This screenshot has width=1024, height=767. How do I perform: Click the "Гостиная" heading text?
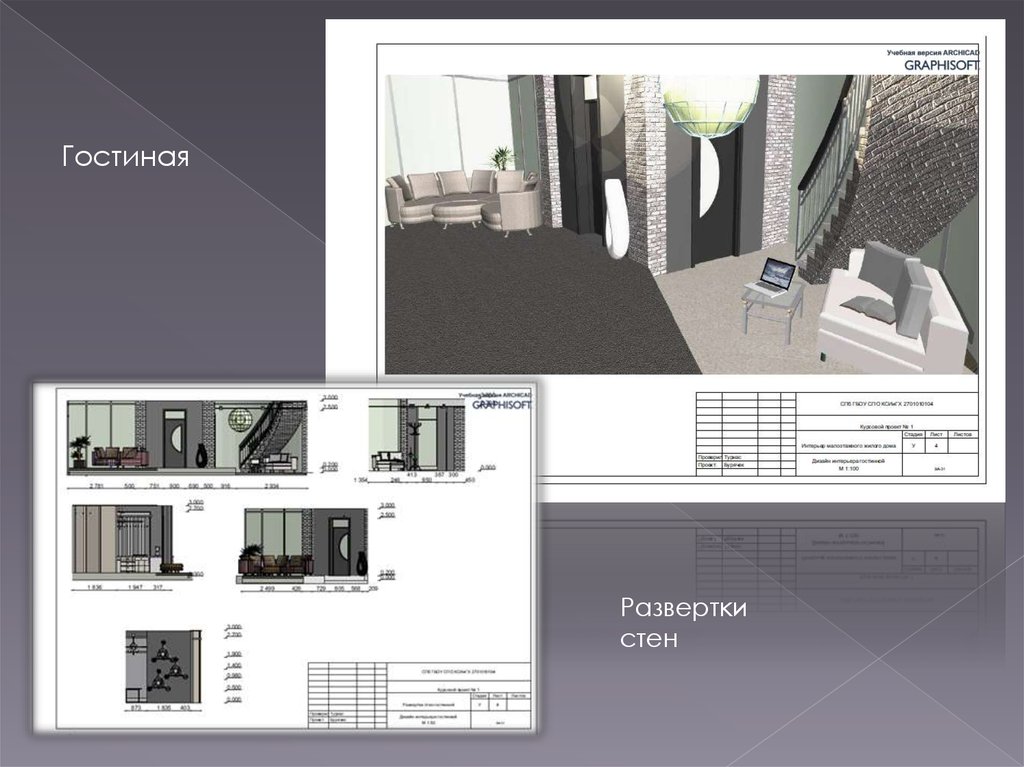(x=126, y=157)
